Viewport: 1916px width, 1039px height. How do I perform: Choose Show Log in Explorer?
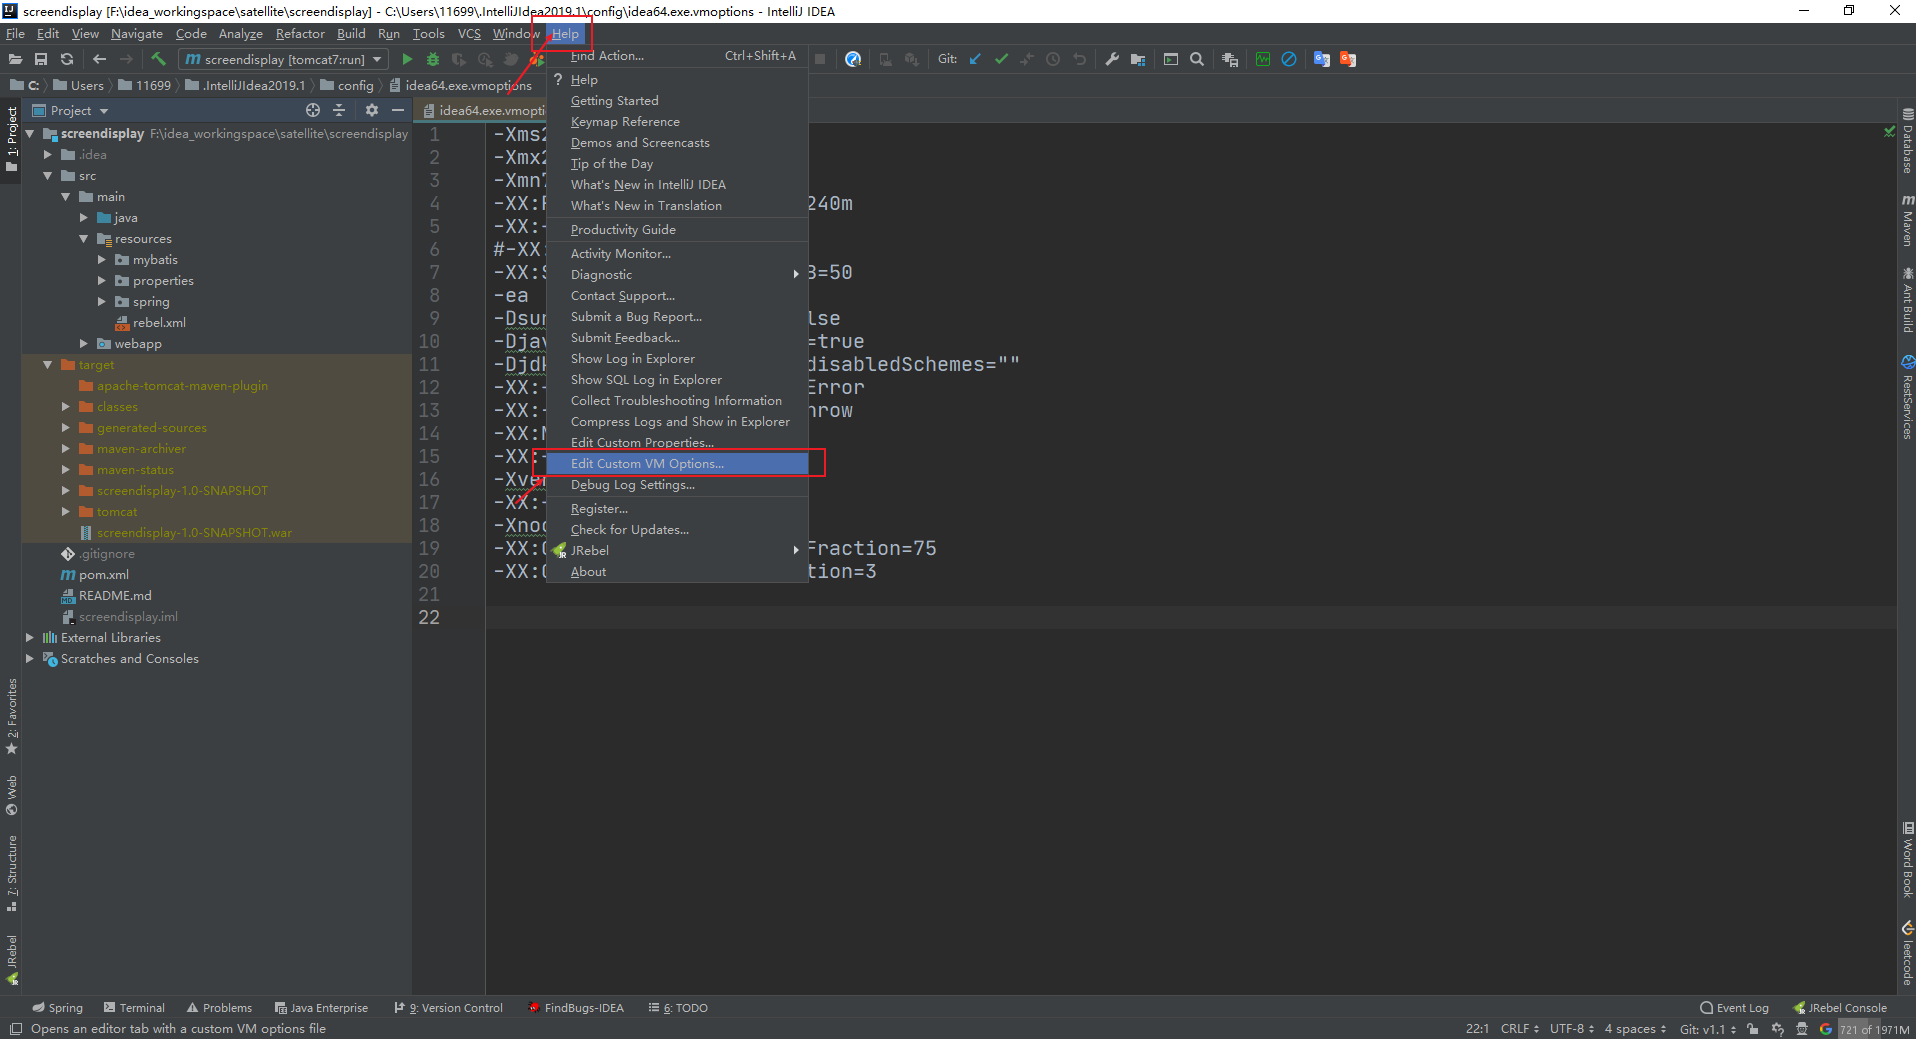677,359
